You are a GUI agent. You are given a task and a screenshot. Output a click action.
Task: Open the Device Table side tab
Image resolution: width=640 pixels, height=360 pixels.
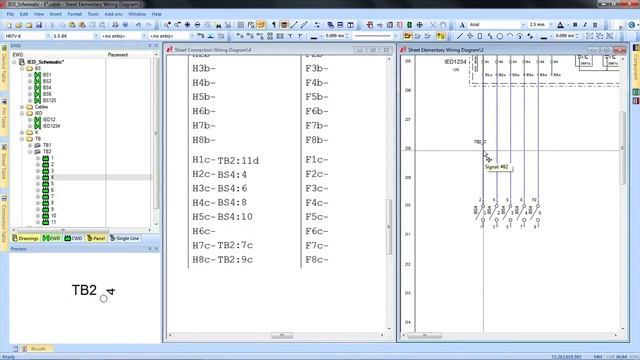click(4, 66)
